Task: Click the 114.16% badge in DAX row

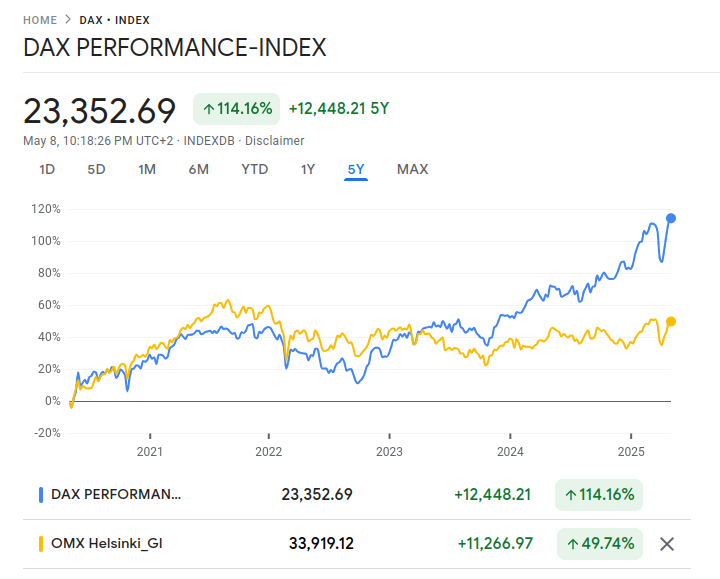Action: click(x=599, y=494)
